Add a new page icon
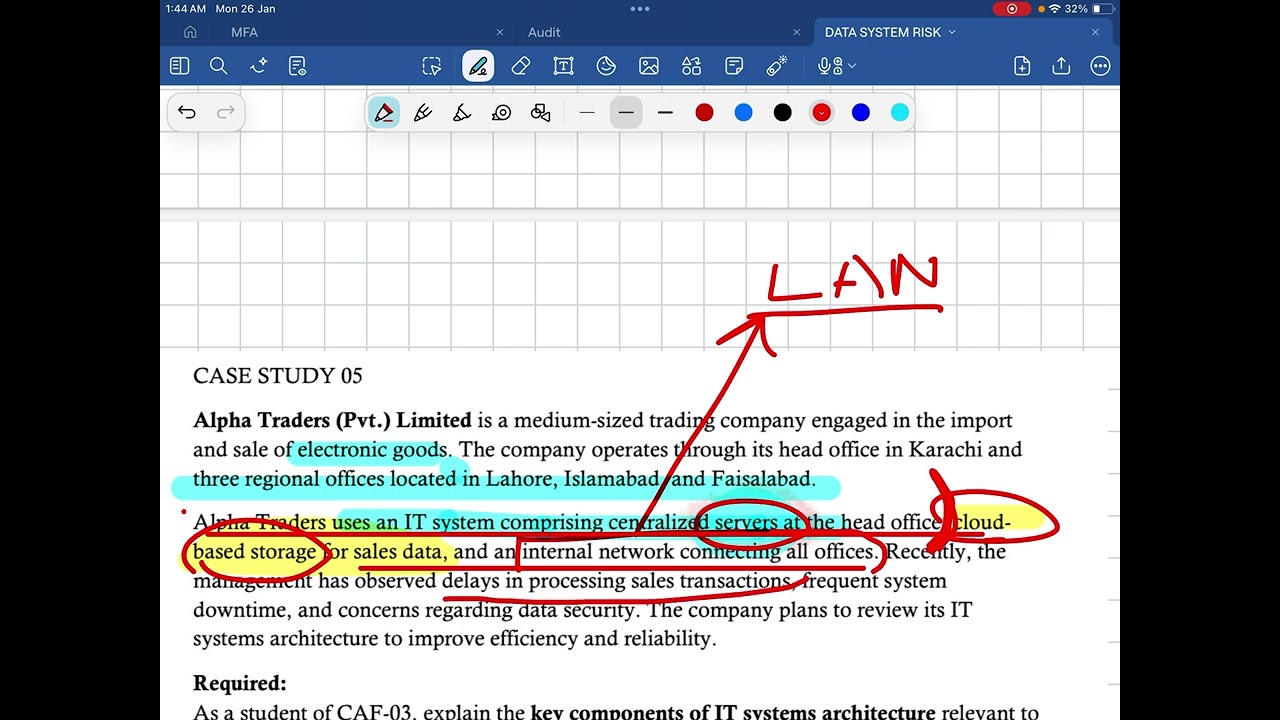1280x720 pixels. 1022,66
